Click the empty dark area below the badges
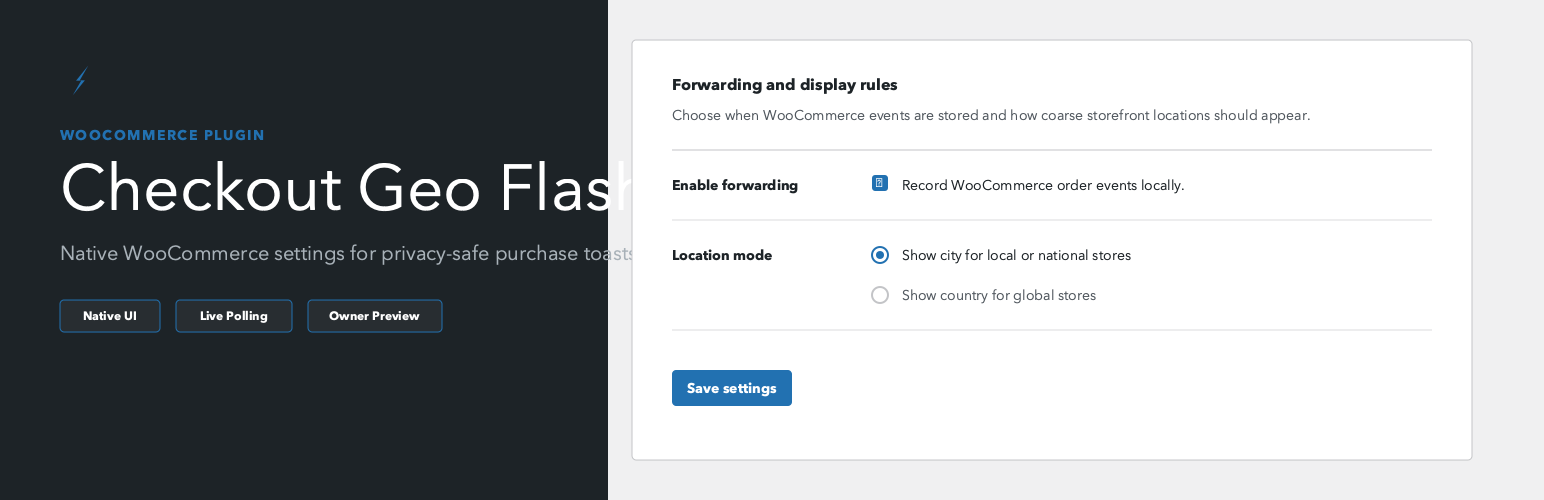 (x=300, y=420)
